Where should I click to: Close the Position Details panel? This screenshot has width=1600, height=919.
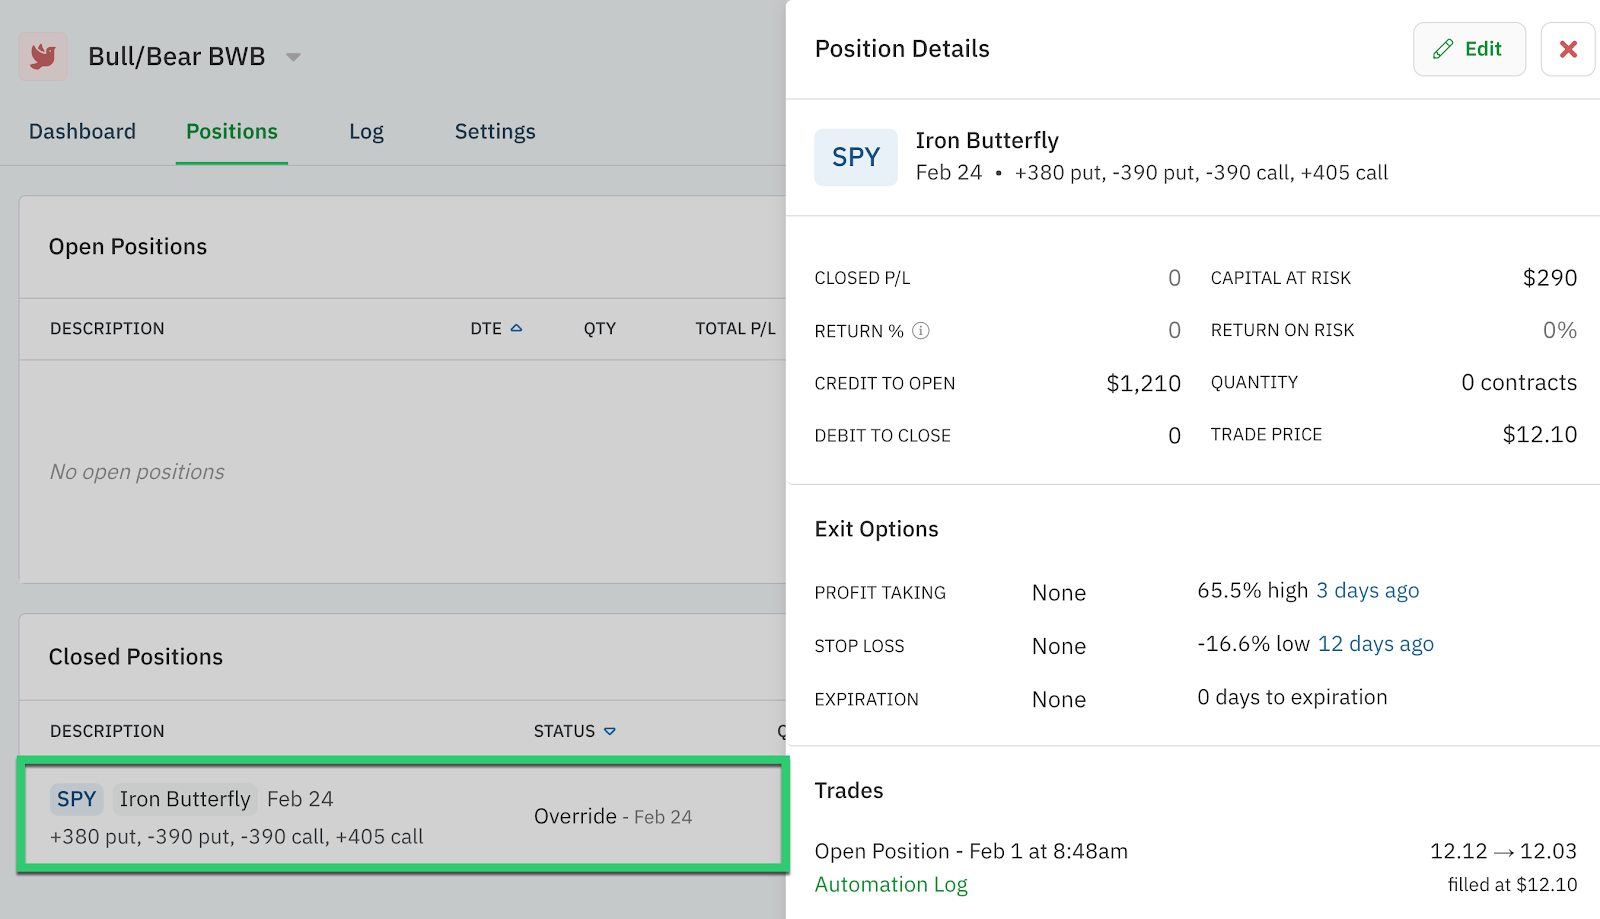point(1567,49)
